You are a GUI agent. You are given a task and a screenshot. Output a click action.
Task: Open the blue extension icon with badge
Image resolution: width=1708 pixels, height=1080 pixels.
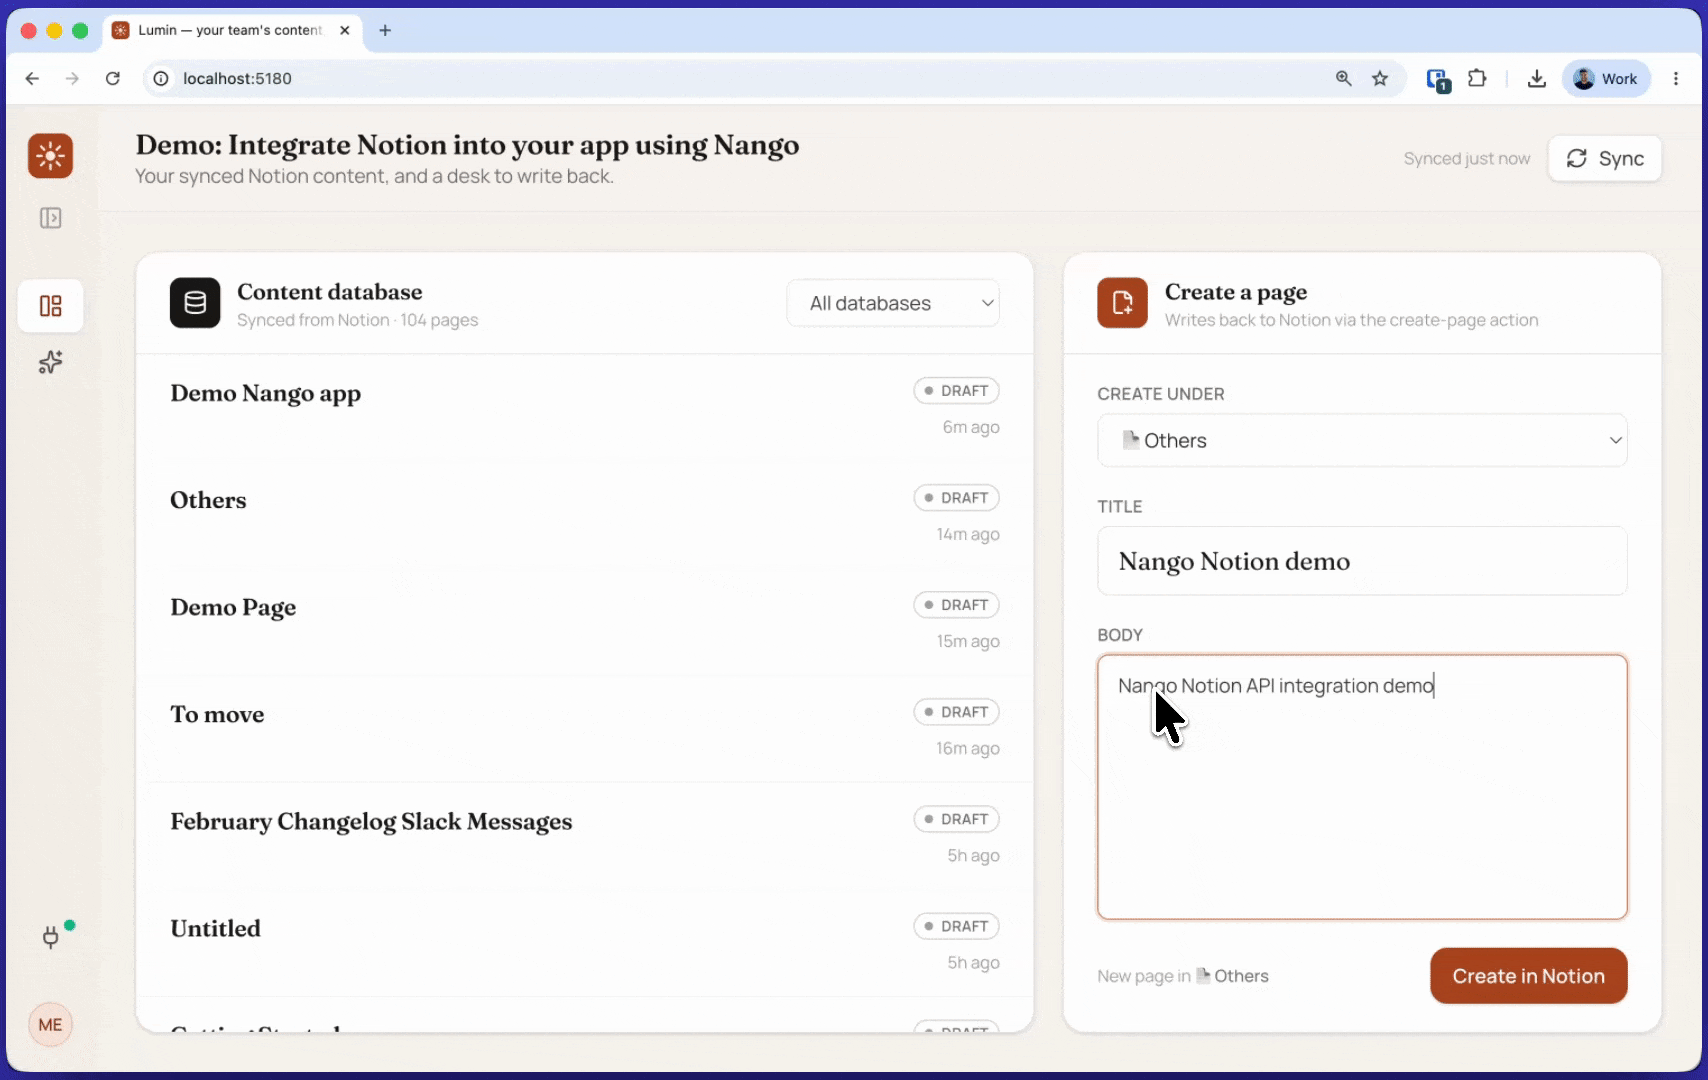coord(1438,80)
